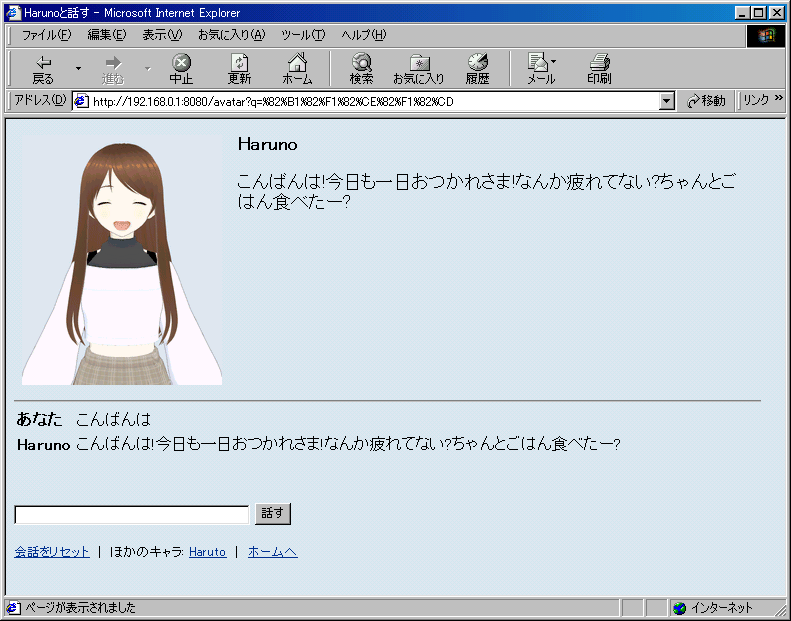Image resolution: width=791 pixels, height=621 pixels.
Task: Click the Internet Explorer icon in the title bar
Action: [14, 13]
